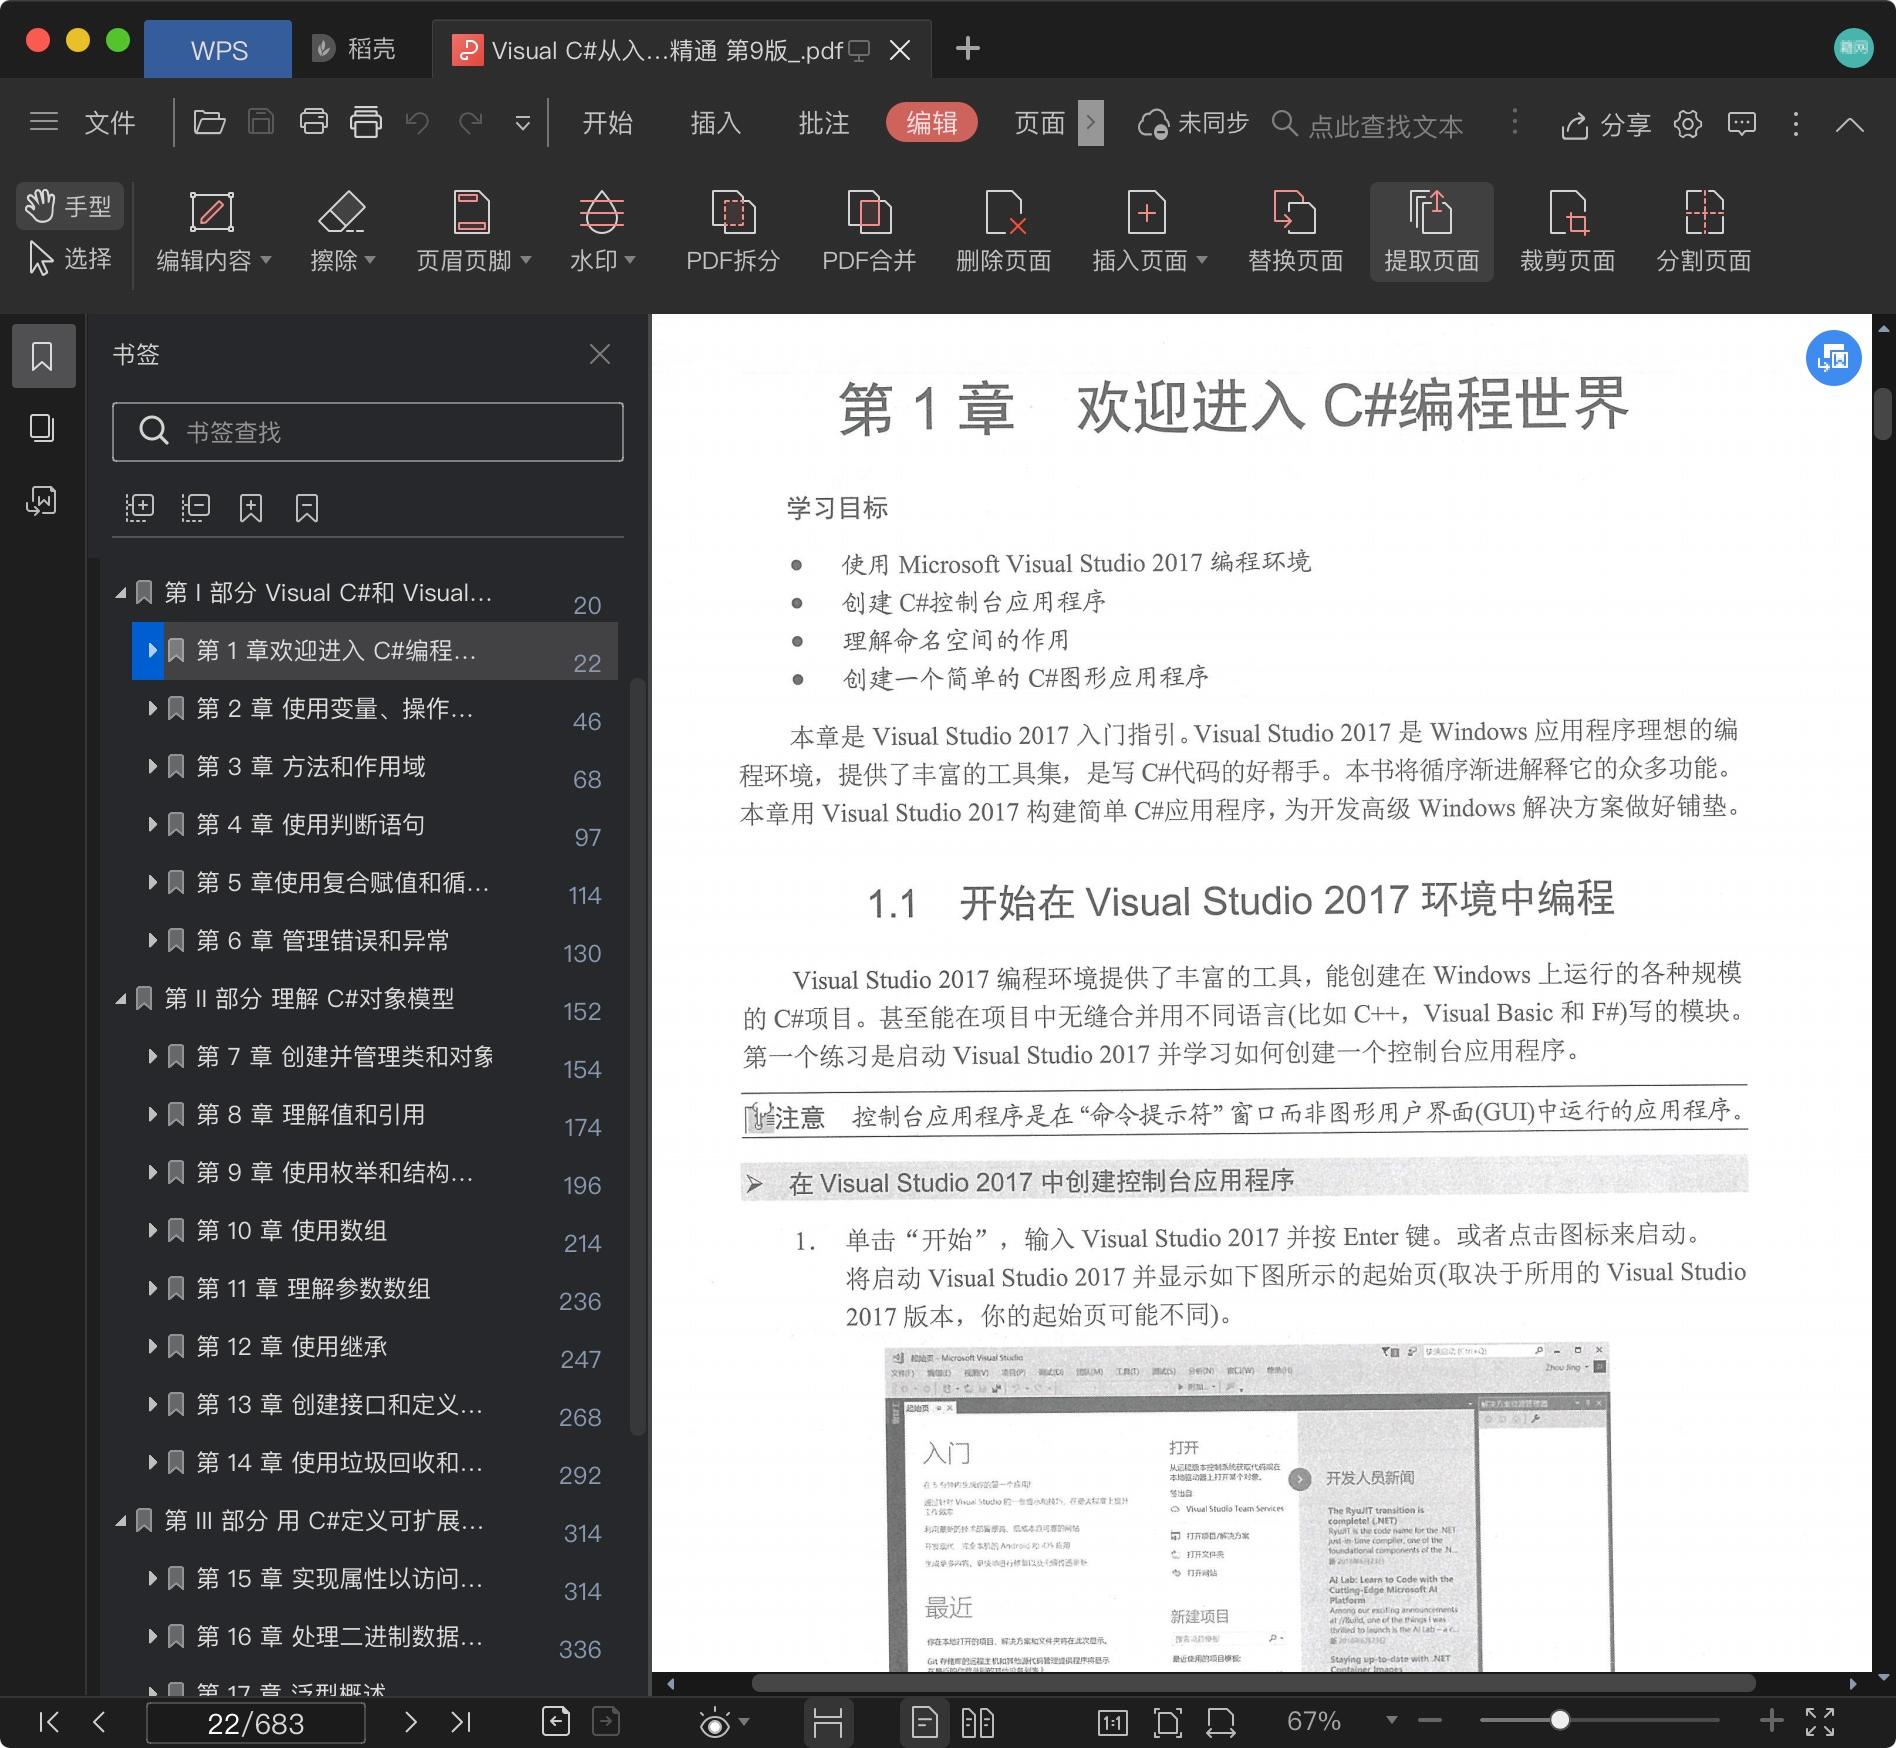Click Replace Page (替换页面)
Viewport: 1896px width, 1748px height.
[1295, 233]
